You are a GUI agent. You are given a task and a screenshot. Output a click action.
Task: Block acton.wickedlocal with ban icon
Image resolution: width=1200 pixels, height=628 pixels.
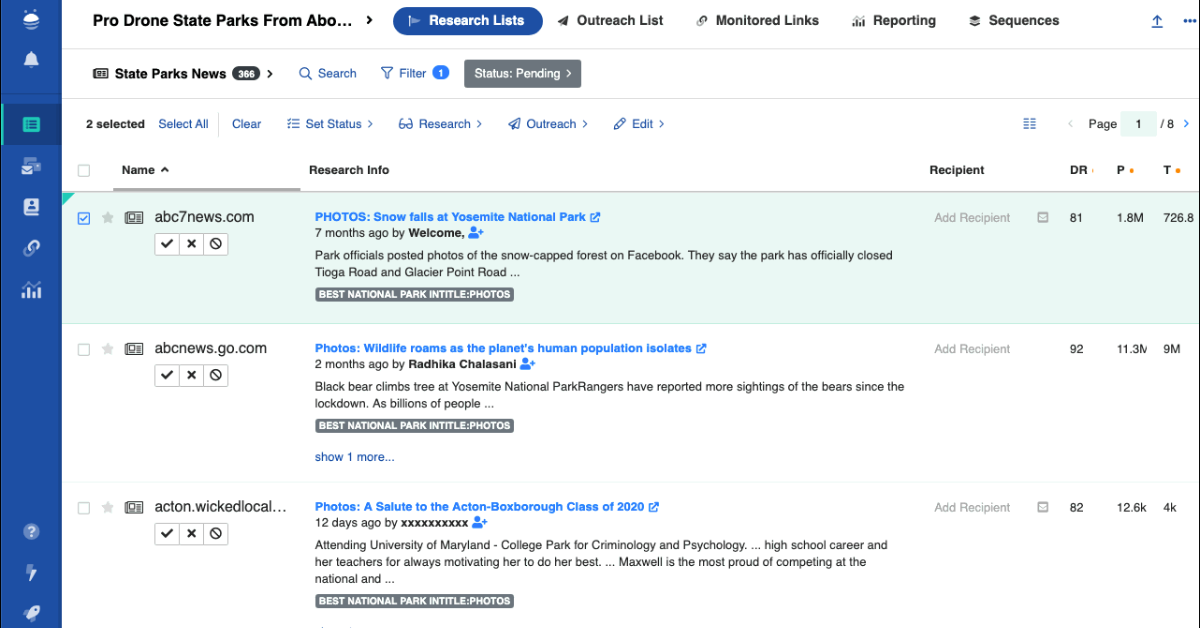[x=215, y=534]
